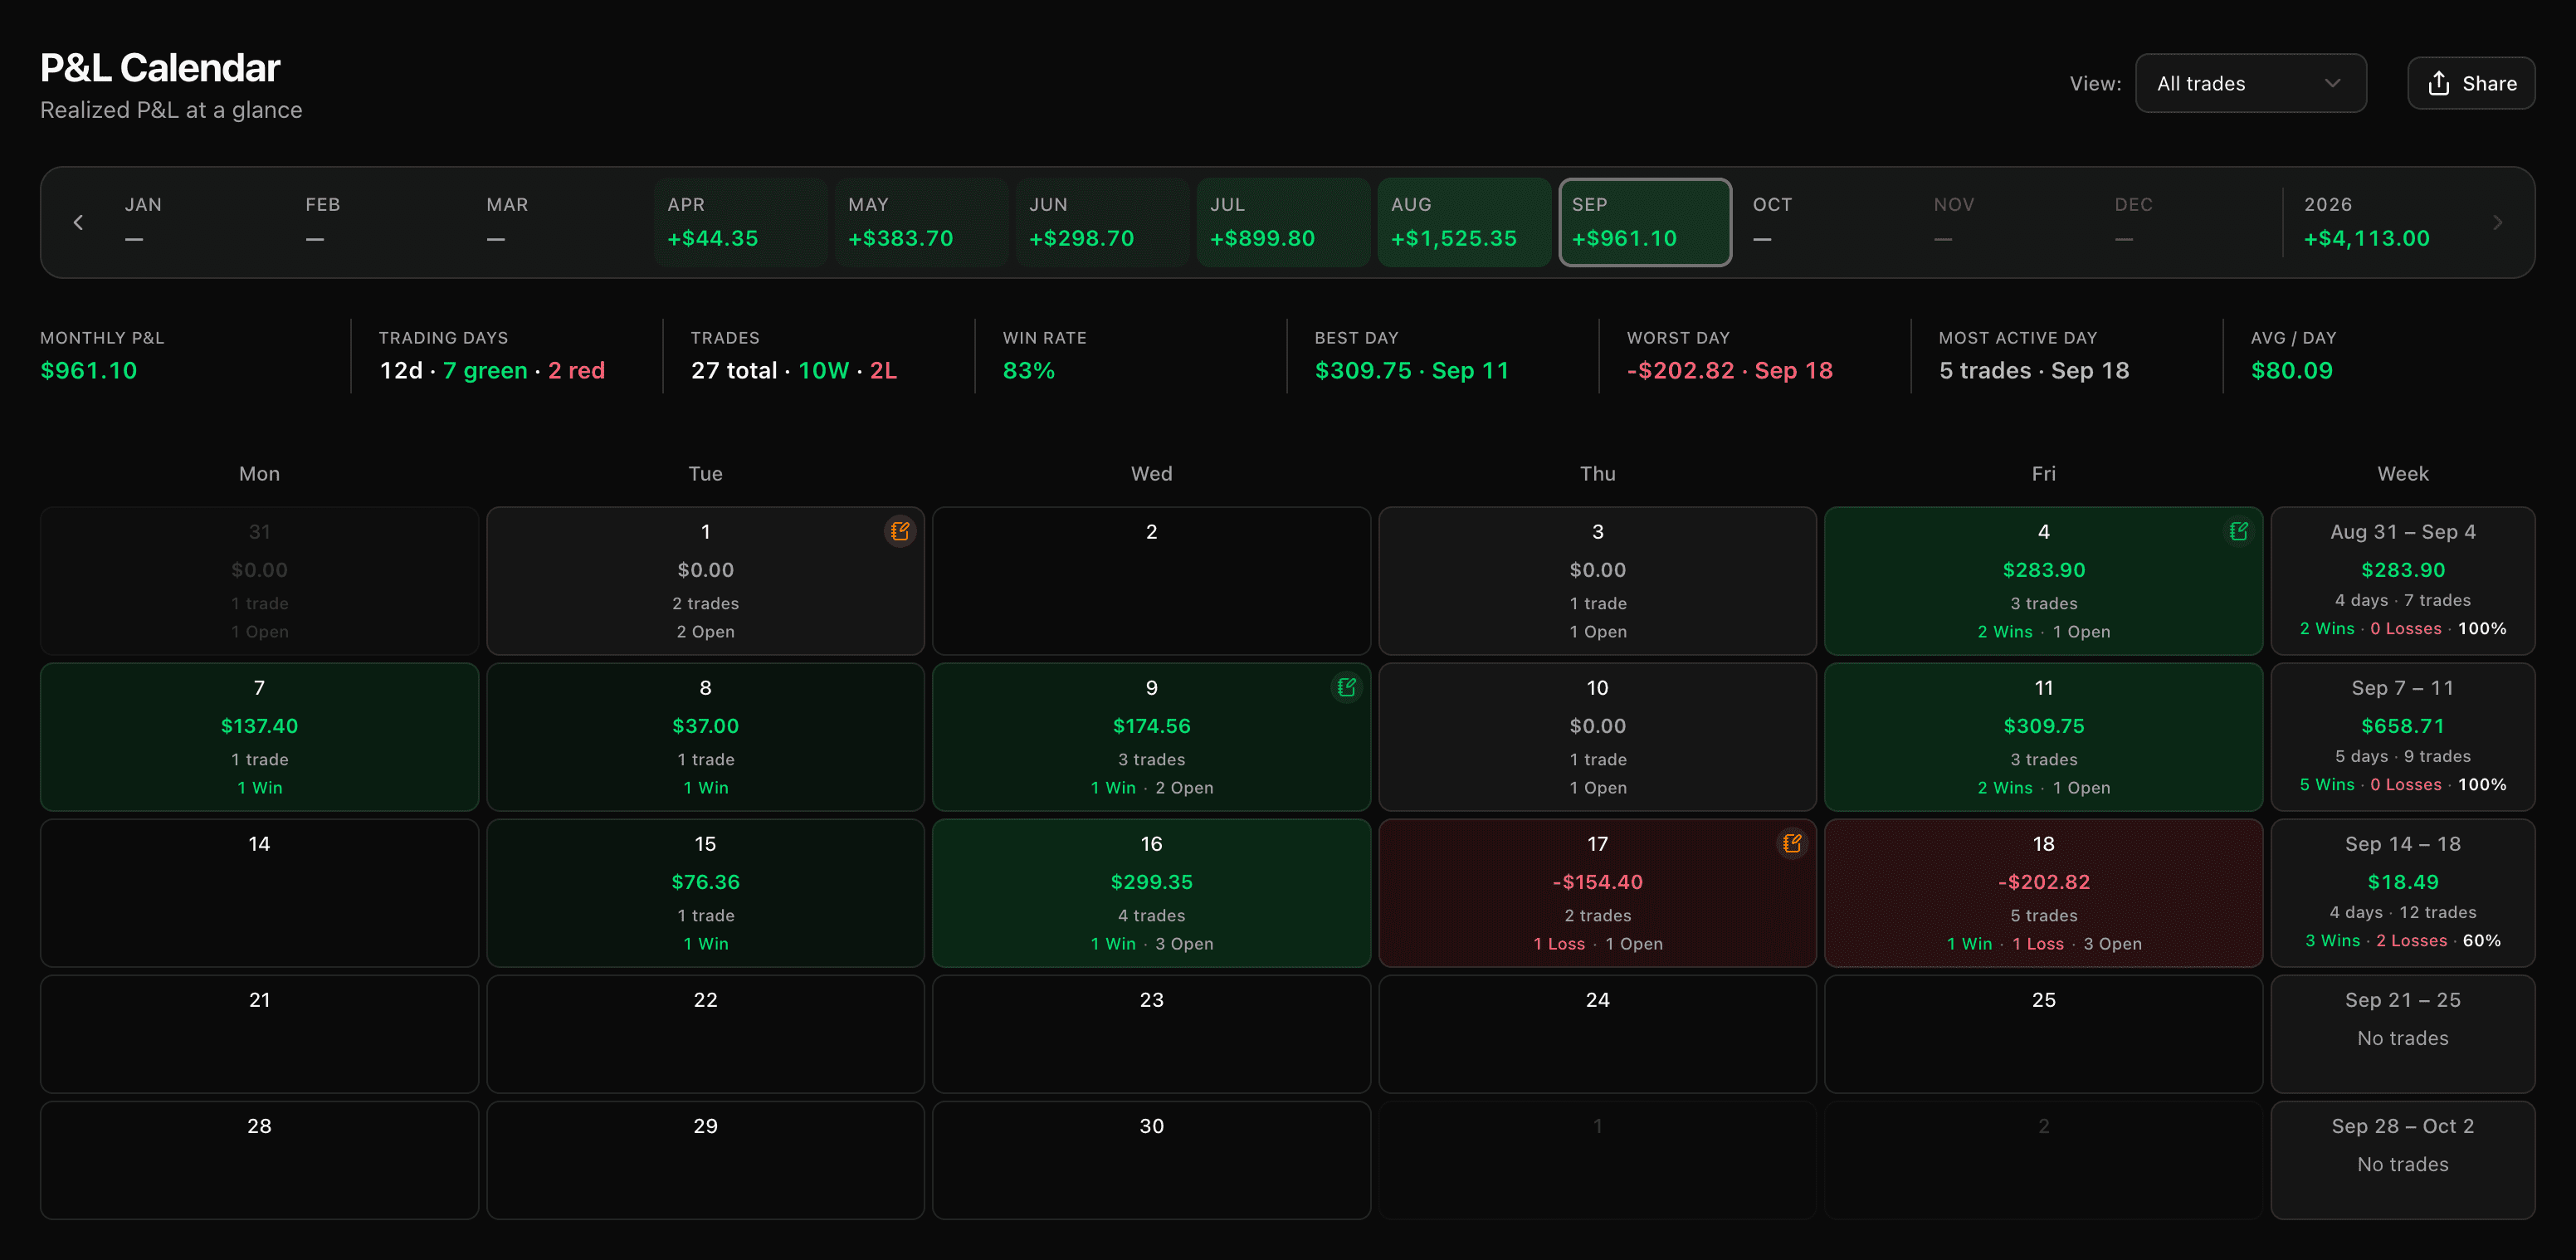Open the note icon on Sep 9

1346,687
